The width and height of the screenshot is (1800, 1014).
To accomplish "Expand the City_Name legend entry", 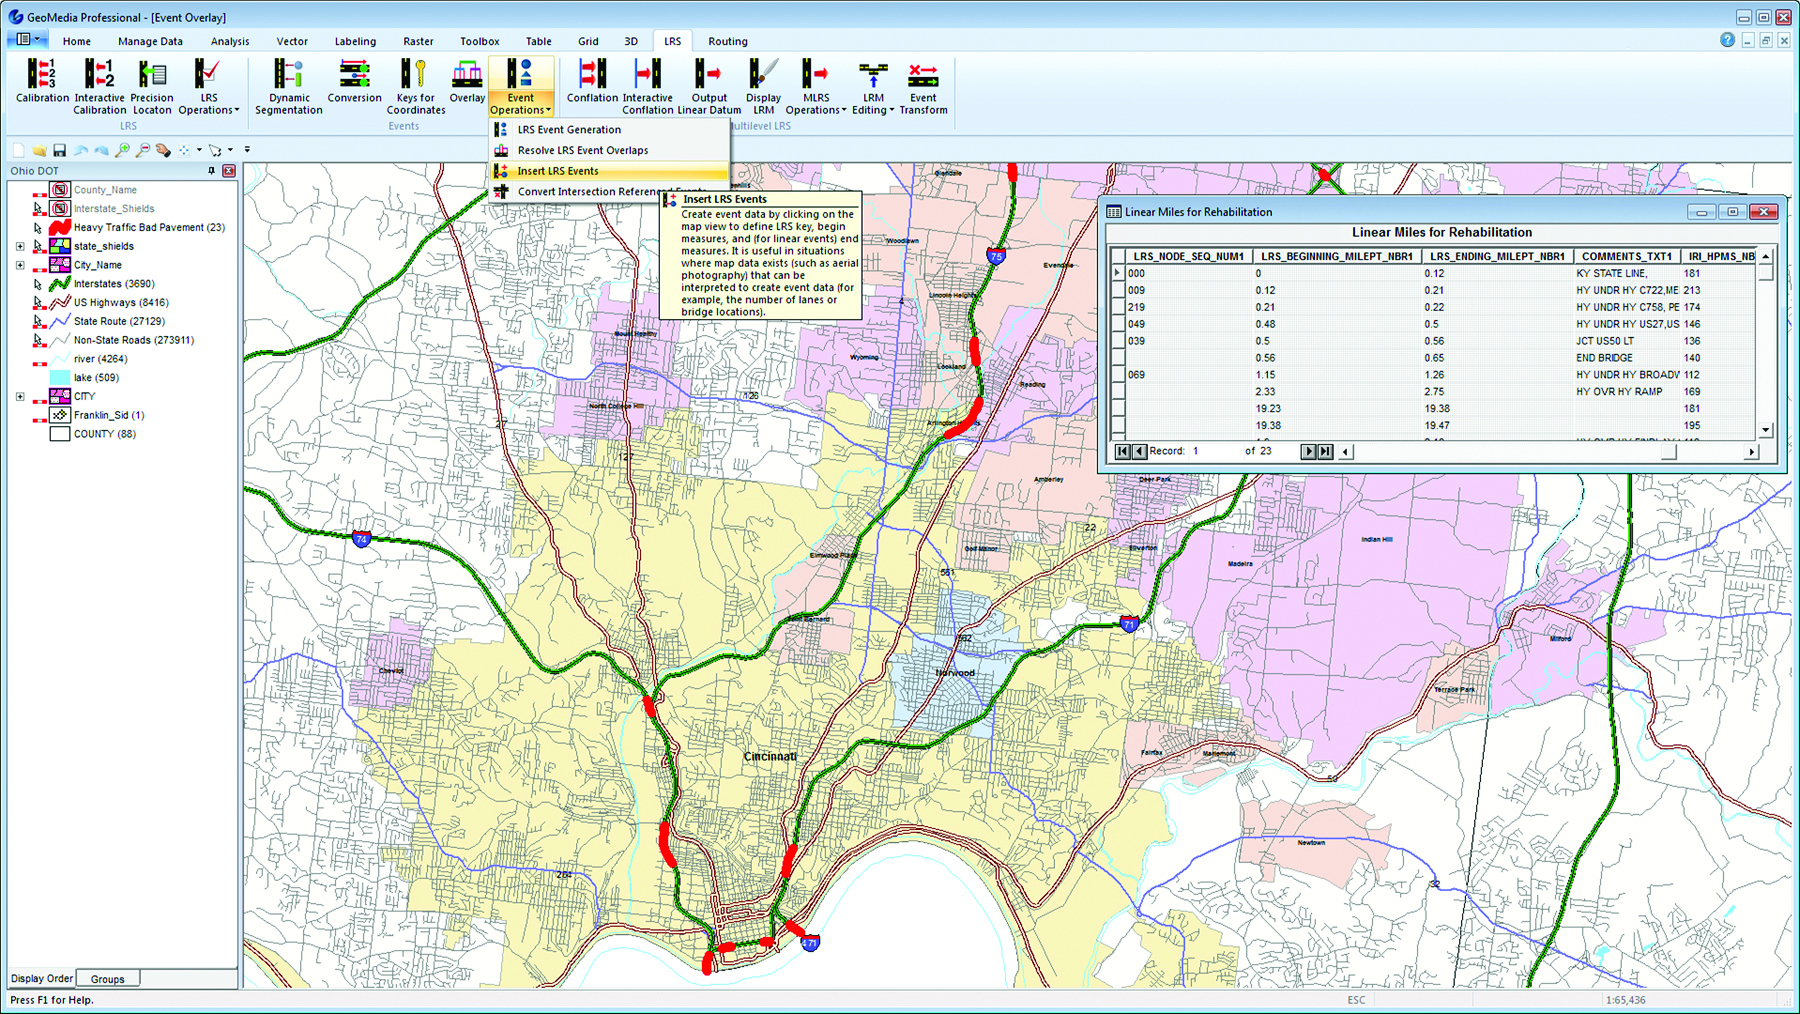I will point(20,265).
